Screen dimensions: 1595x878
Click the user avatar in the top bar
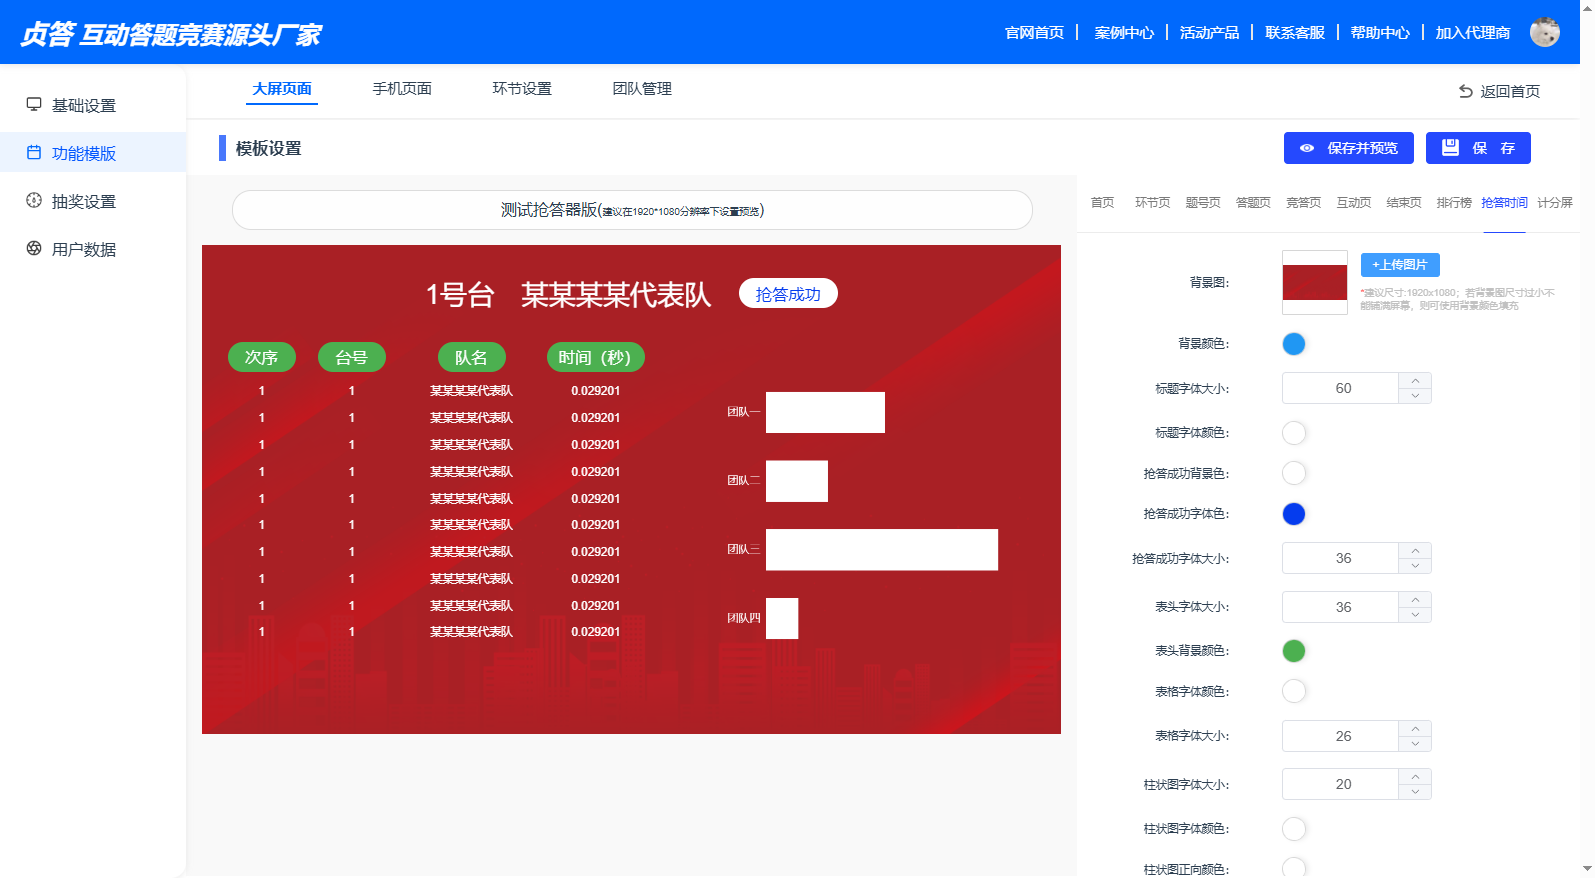(x=1545, y=32)
